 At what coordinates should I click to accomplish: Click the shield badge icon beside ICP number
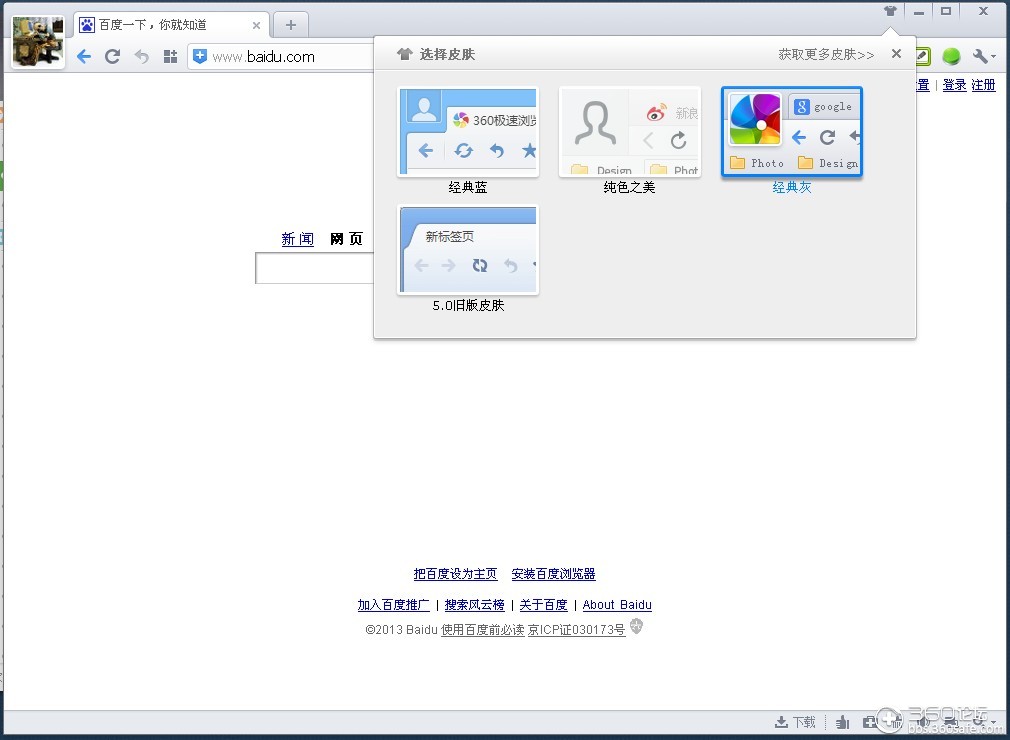click(636, 626)
